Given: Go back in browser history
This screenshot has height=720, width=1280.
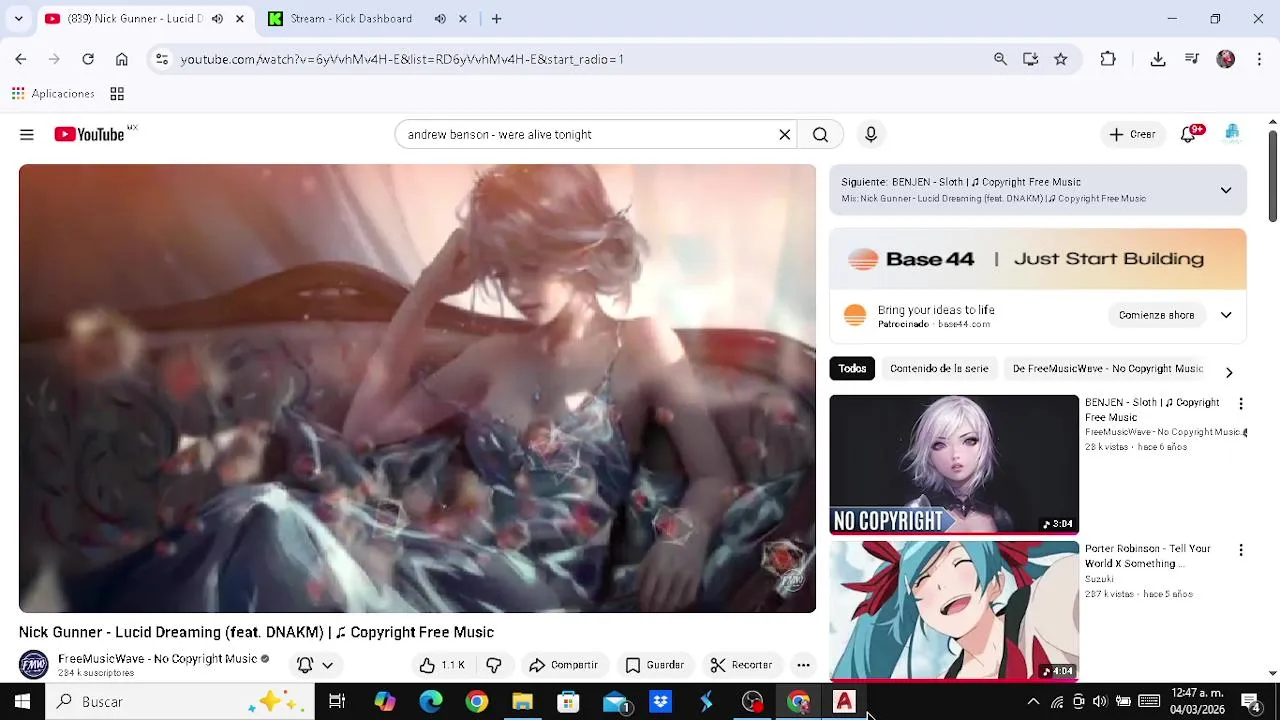Looking at the screenshot, I should 21,59.
